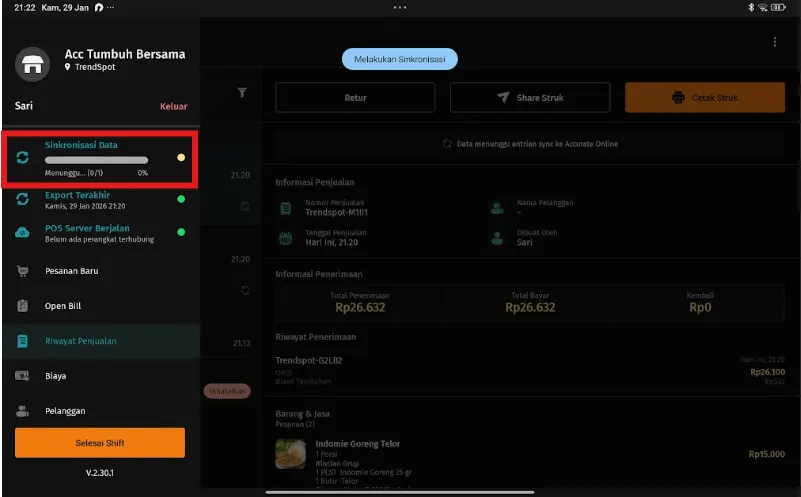Tap the Export Terakhir refresh icon
Screen dimensions: 801x497
(x=22, y=199)
